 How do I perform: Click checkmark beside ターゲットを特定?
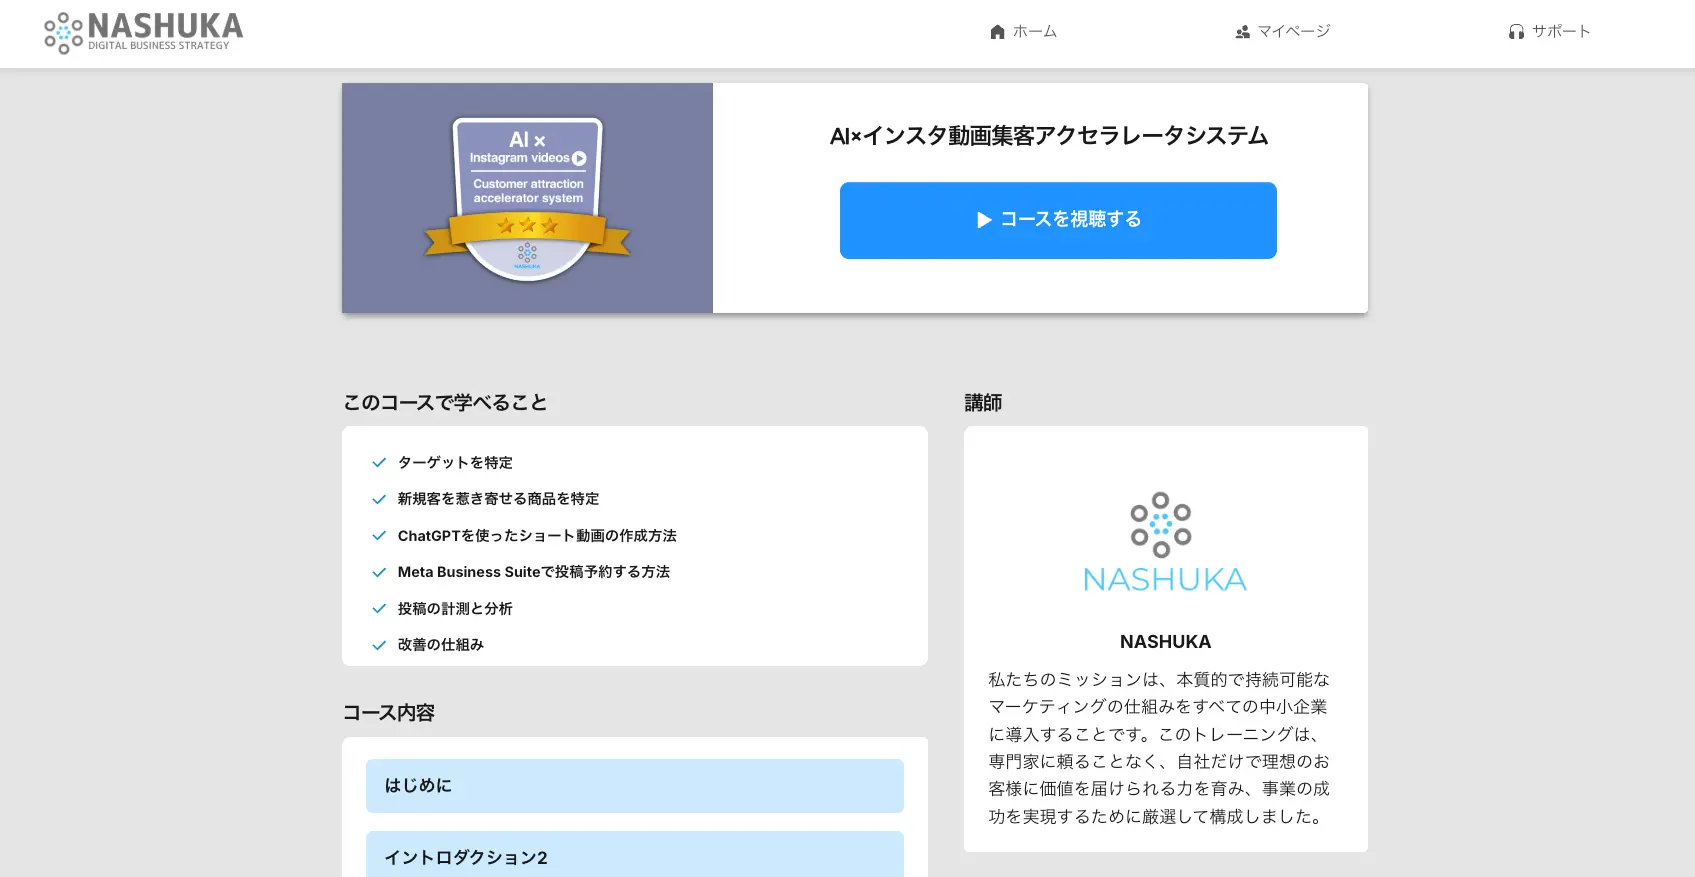coord(379,463)
